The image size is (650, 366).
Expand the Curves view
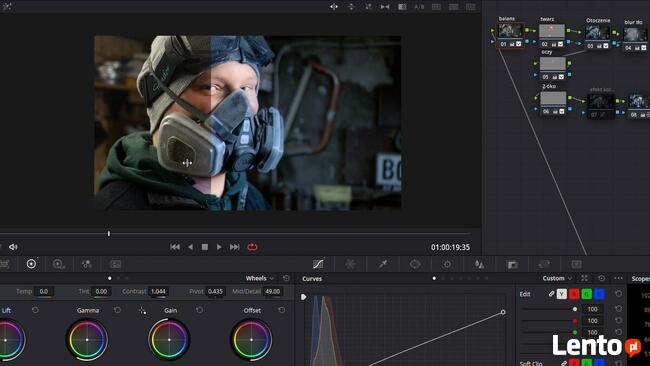[584, 278]
